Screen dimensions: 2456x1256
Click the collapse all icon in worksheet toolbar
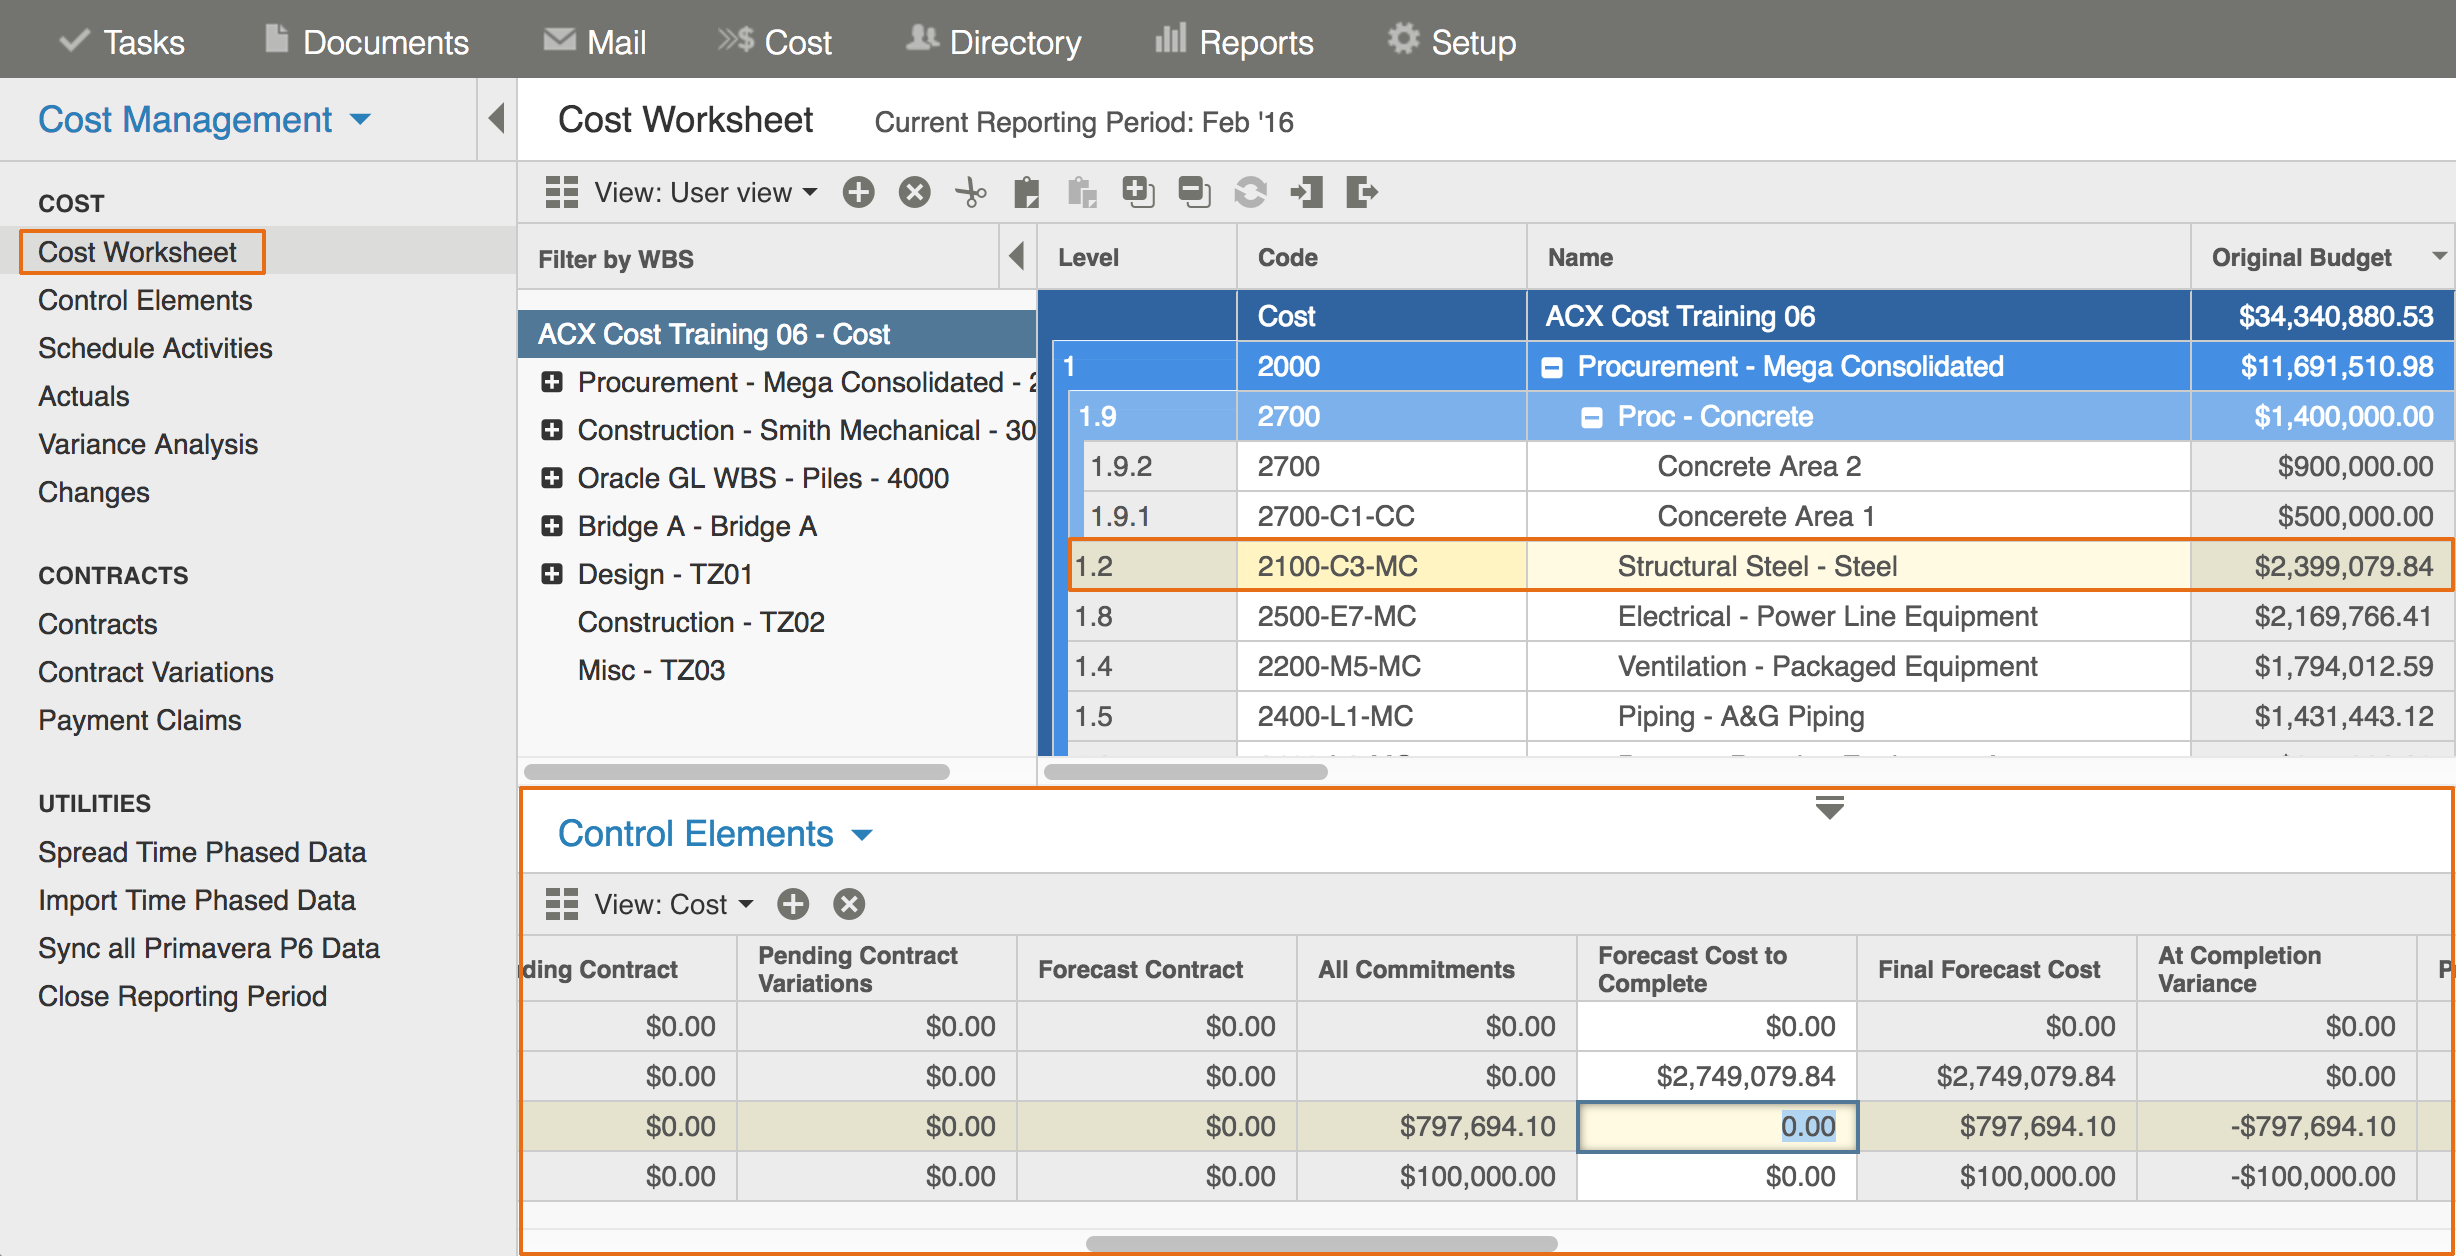pos(1194,192)
